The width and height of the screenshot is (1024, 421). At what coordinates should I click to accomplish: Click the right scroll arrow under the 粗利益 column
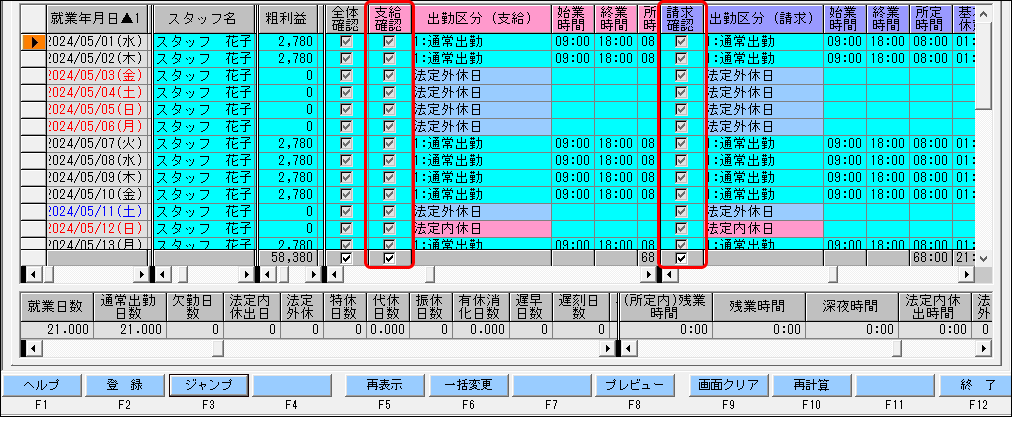point(314,274)
